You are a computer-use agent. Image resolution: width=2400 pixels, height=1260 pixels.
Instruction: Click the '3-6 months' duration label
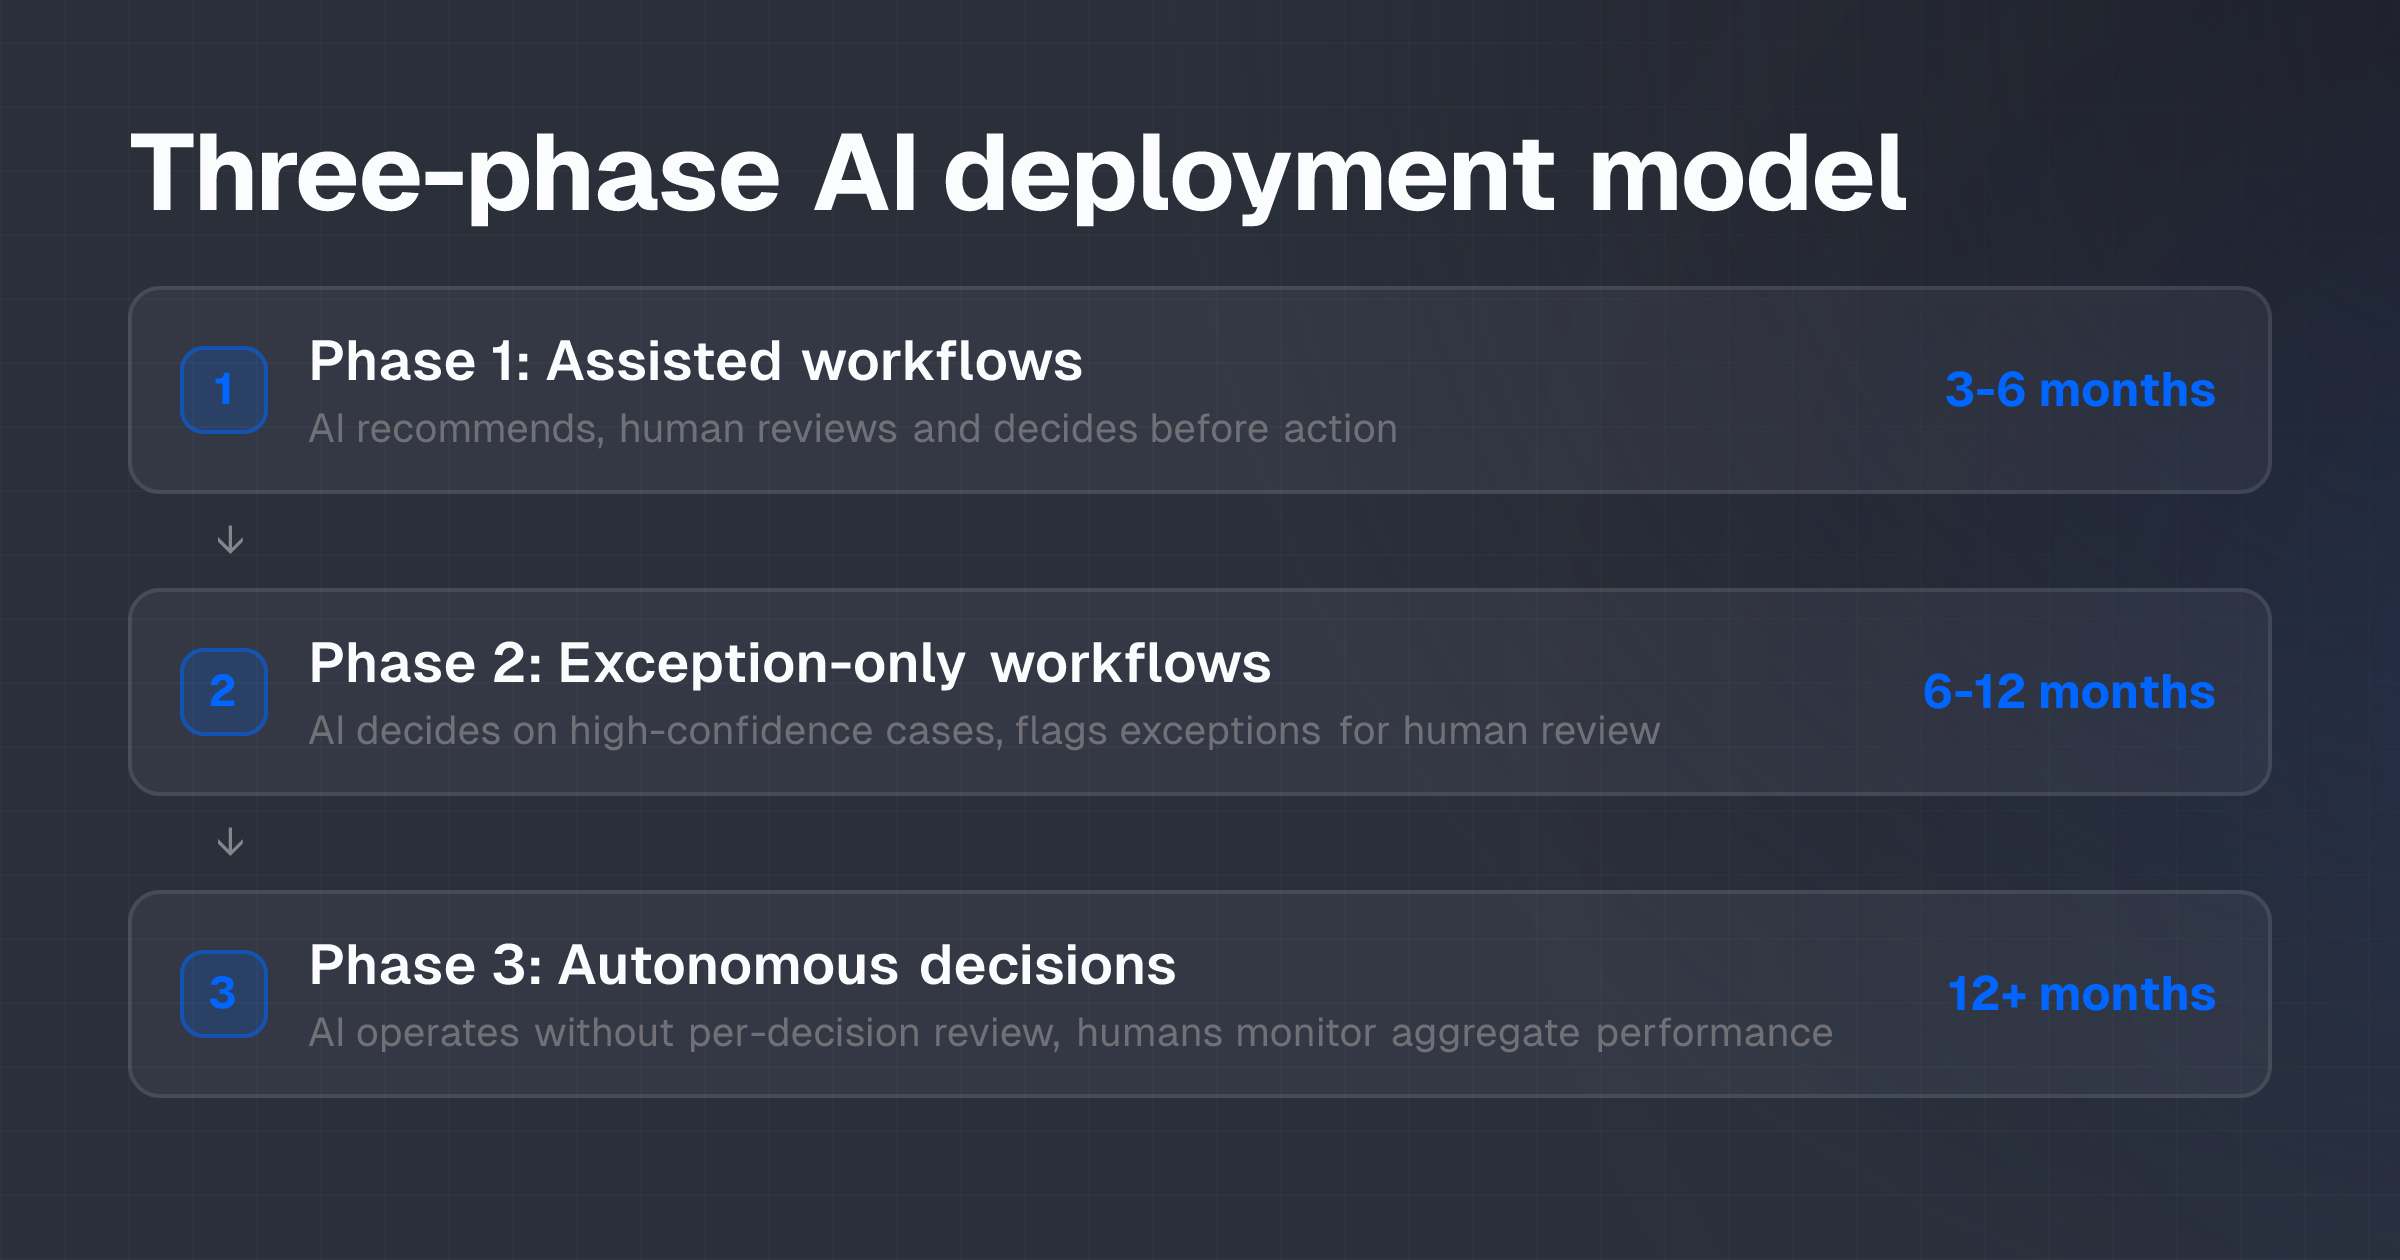2080,390
